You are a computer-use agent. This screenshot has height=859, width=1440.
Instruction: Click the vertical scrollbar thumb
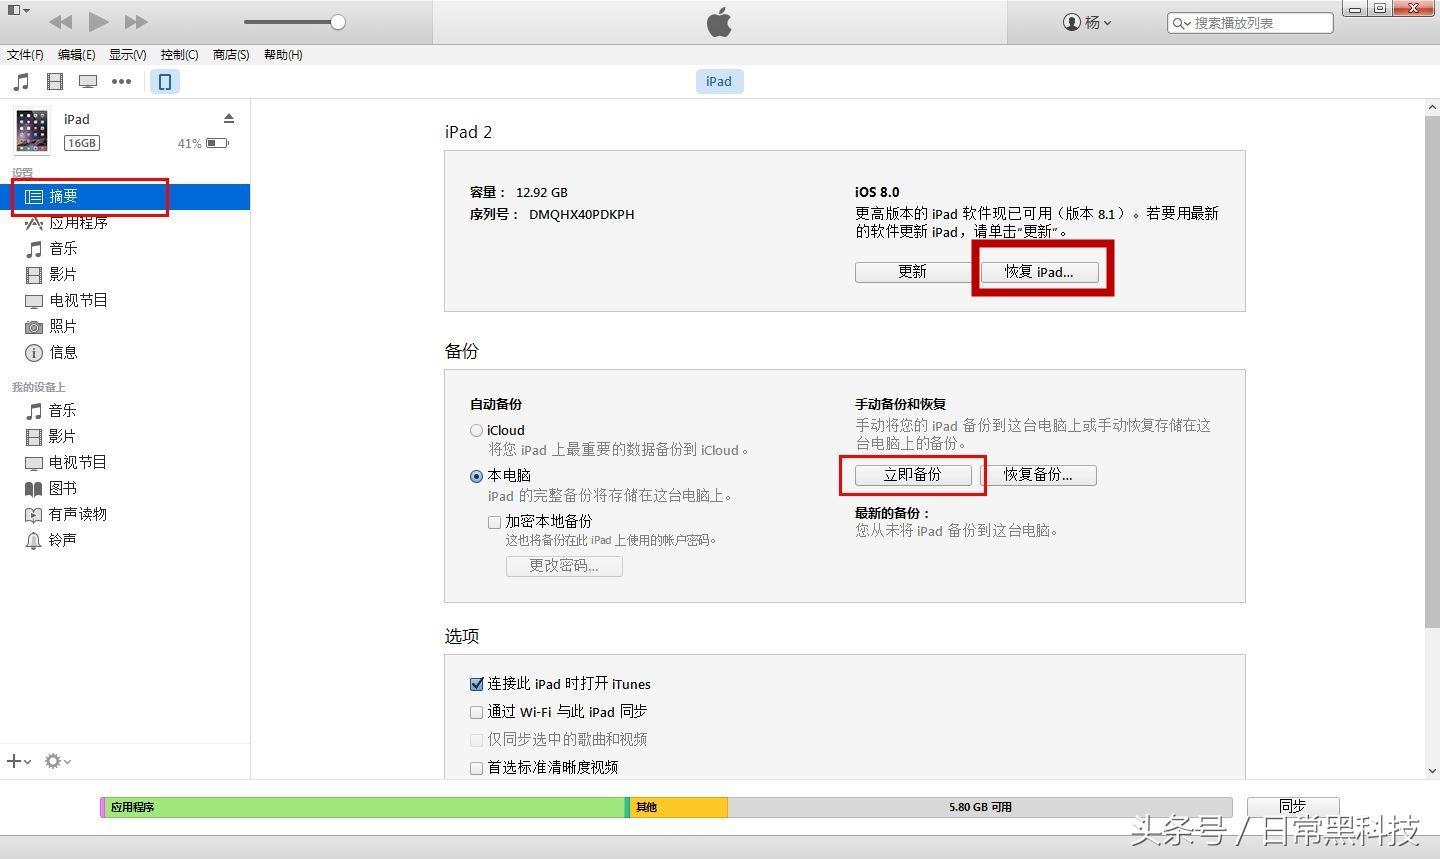(1432, 372)
